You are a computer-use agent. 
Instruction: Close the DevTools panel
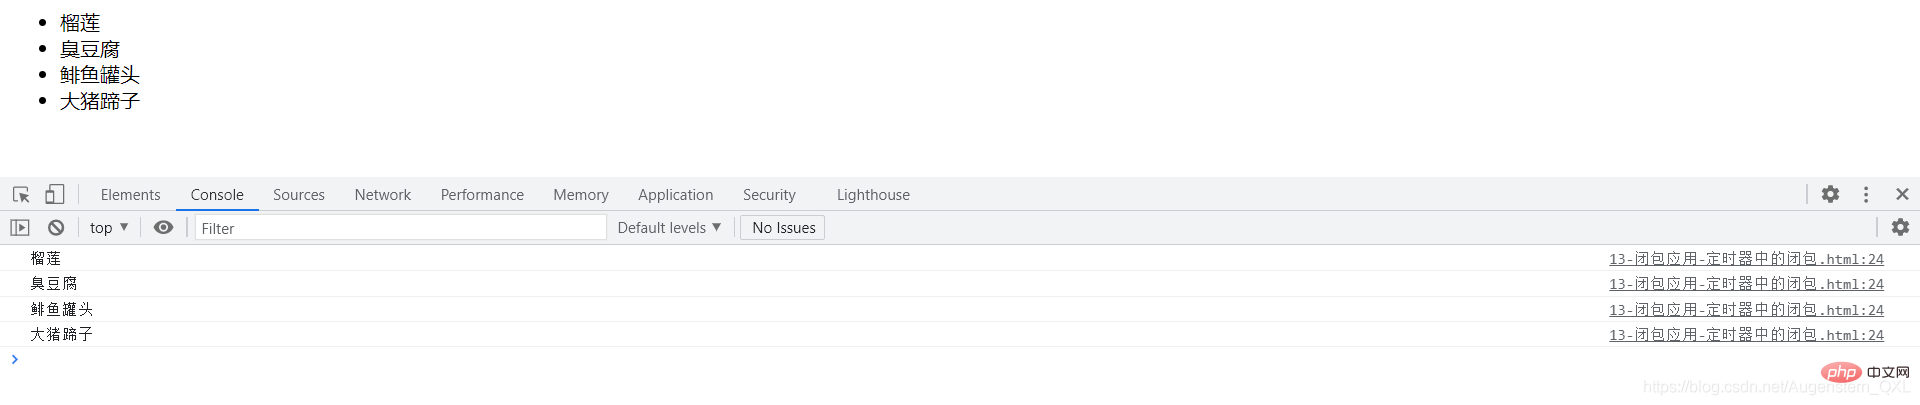tap(1902, 194)
